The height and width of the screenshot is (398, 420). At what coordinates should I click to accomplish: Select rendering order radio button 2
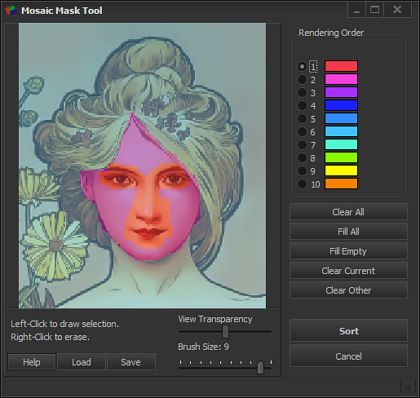302,79
